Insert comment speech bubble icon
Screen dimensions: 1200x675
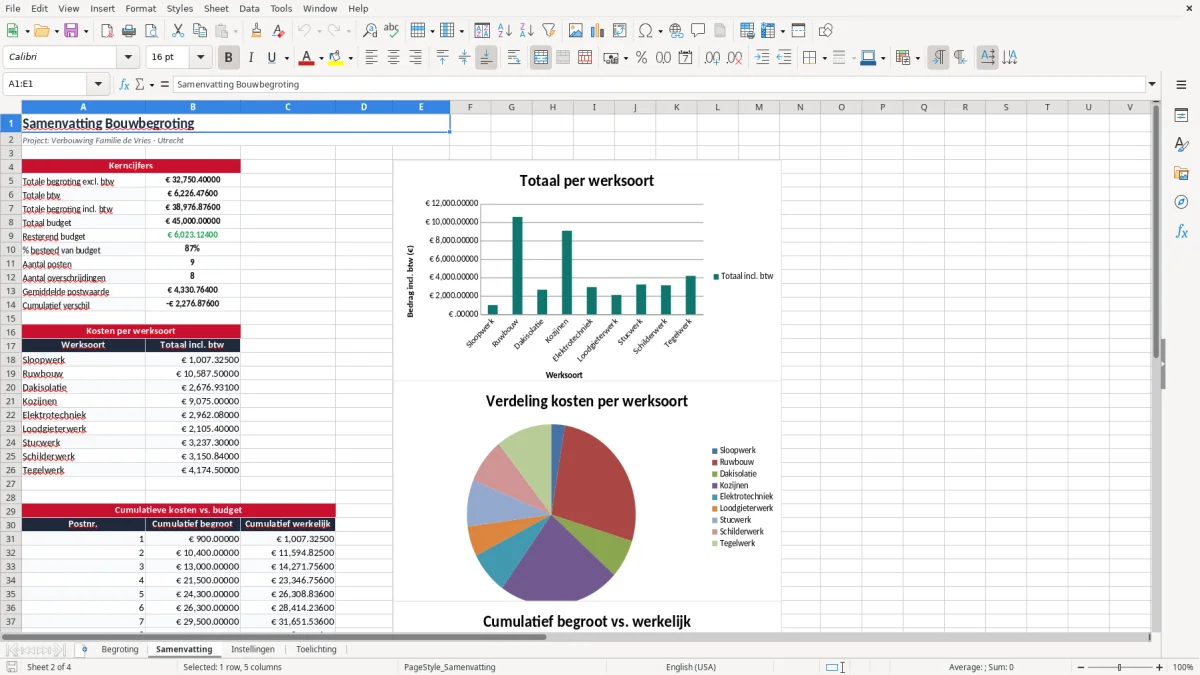click(x=698, y=31)
